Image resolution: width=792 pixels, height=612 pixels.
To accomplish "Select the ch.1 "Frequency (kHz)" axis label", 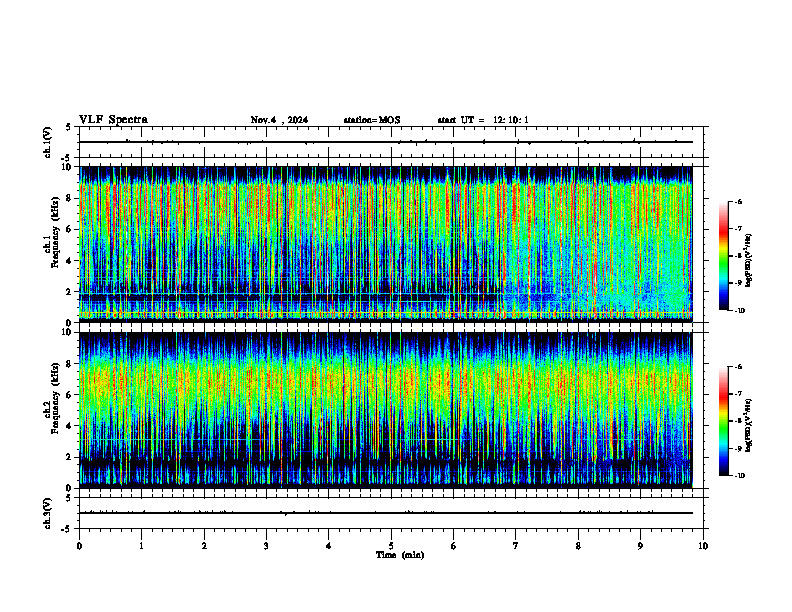I will click(x=55, y=232).
